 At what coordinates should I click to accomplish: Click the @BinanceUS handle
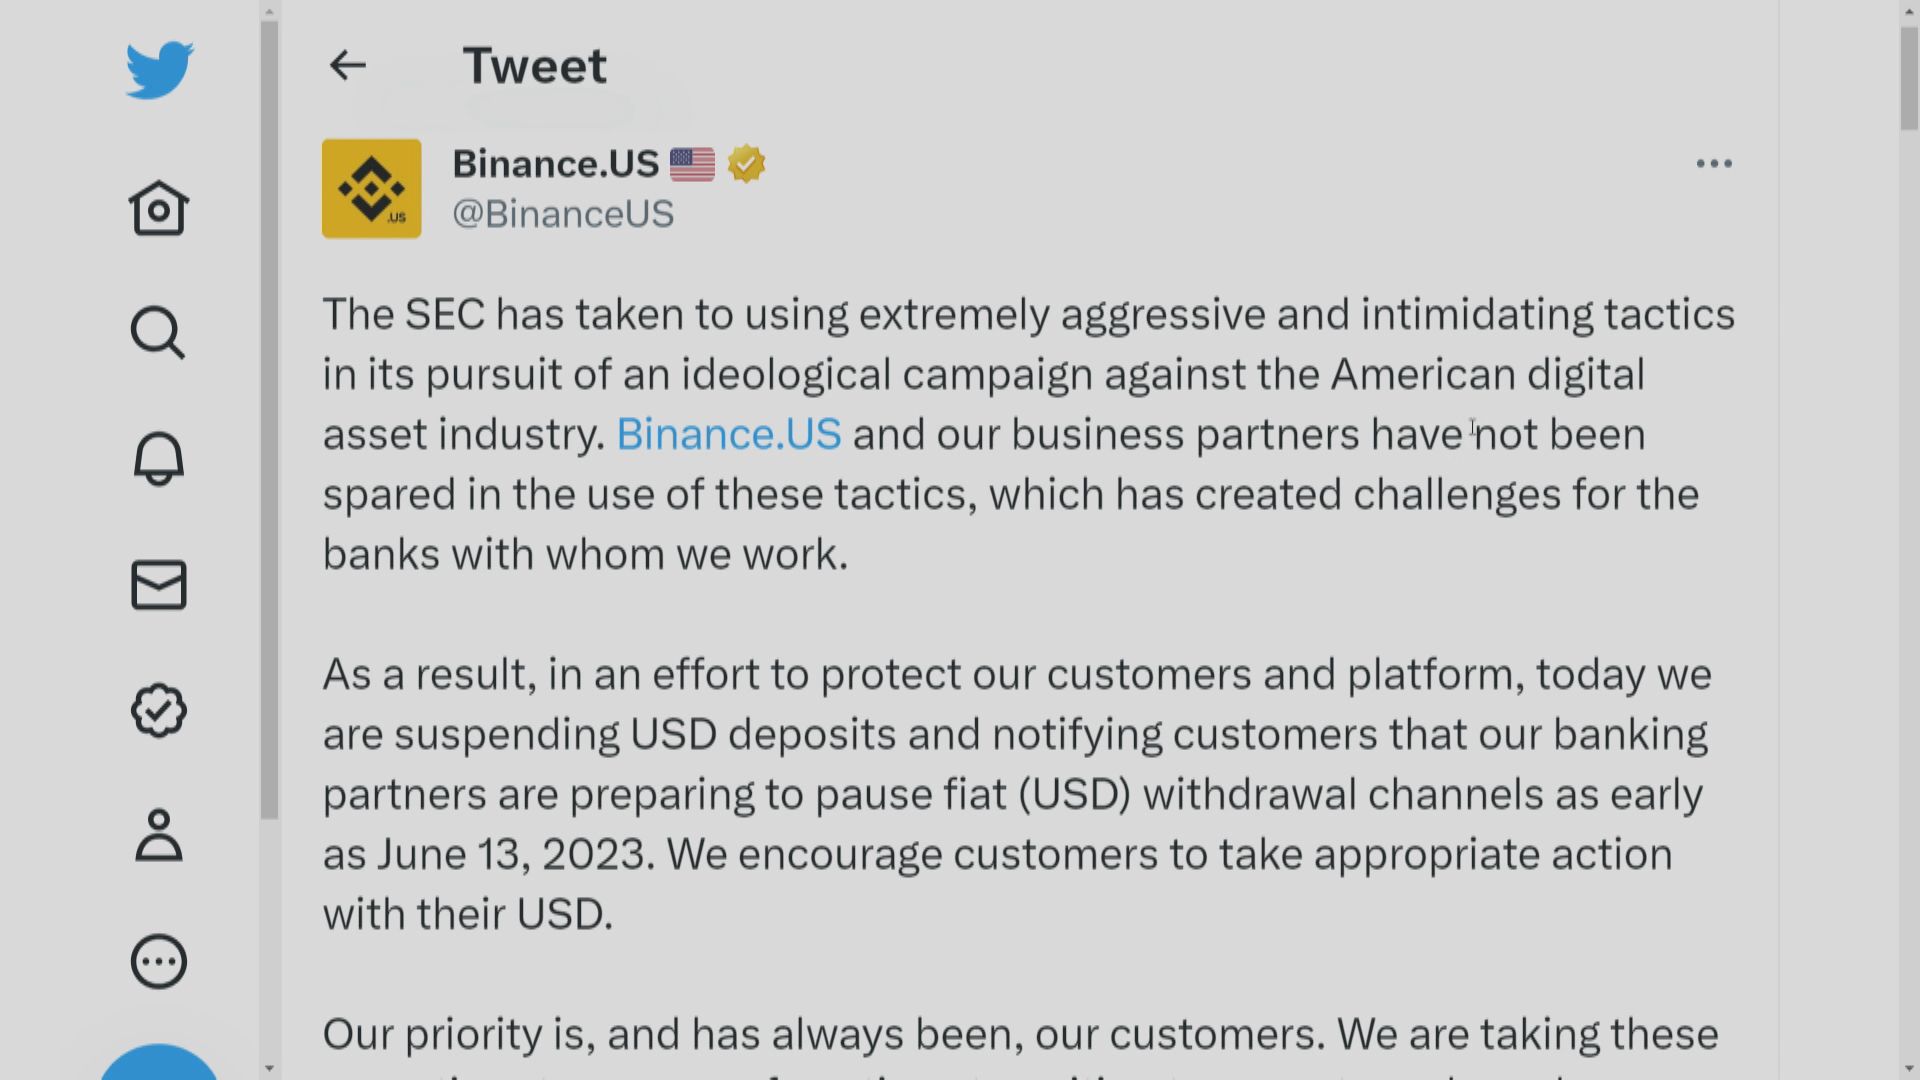(x=563, y=214)
